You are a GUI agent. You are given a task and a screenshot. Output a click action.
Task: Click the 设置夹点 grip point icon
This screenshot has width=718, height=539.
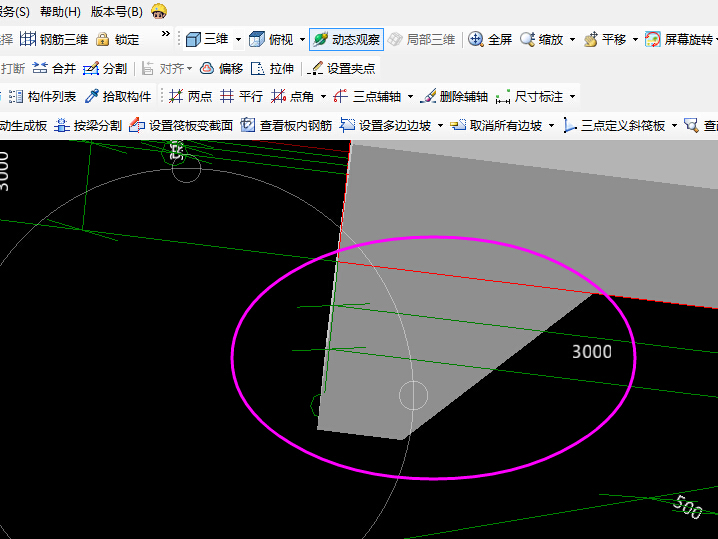[x=315, y=69]
